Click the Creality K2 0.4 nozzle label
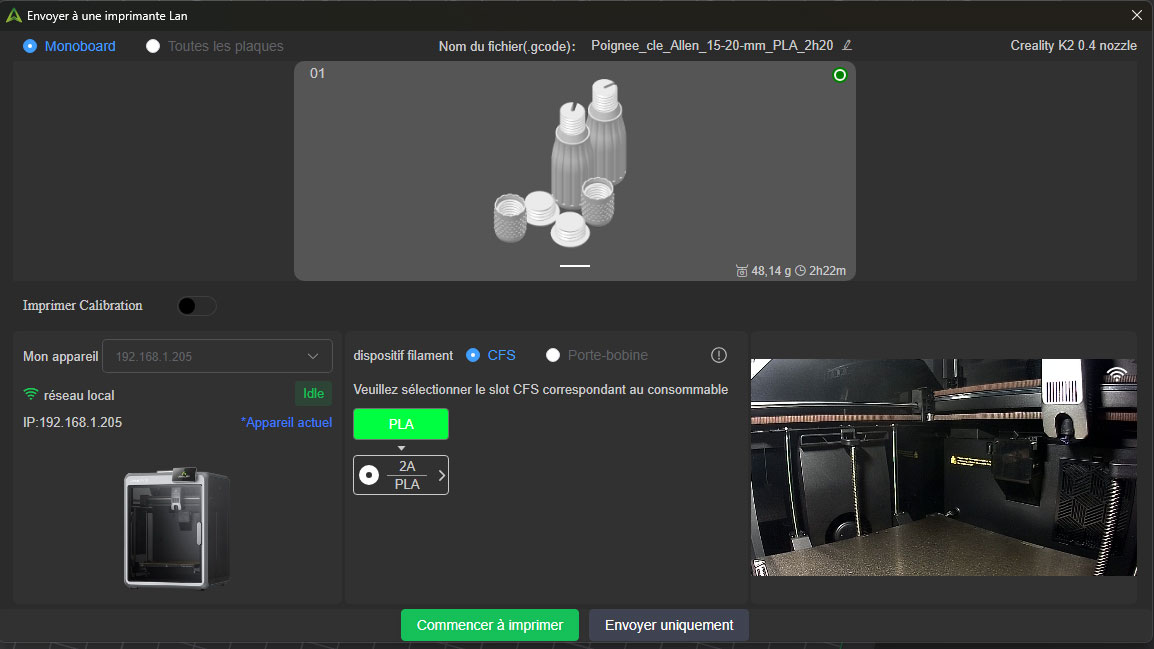 (x=1073, y=46)
